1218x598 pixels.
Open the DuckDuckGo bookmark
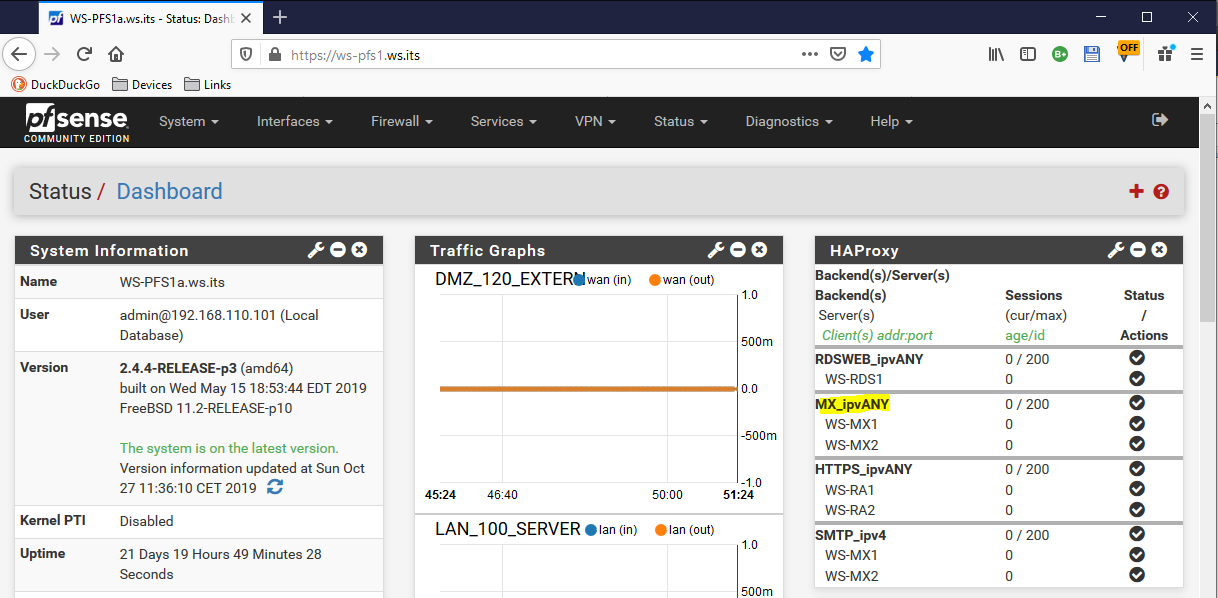coord(56,85)
